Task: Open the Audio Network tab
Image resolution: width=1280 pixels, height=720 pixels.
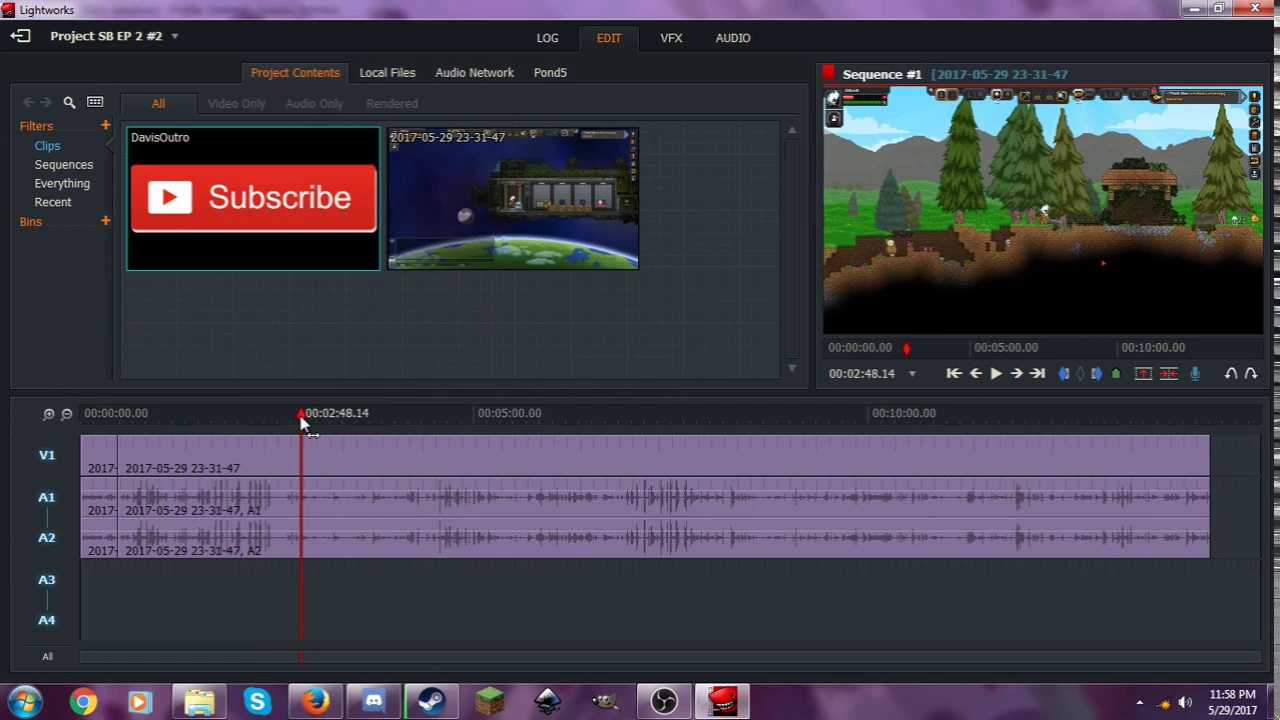Action: click(474, 73)
